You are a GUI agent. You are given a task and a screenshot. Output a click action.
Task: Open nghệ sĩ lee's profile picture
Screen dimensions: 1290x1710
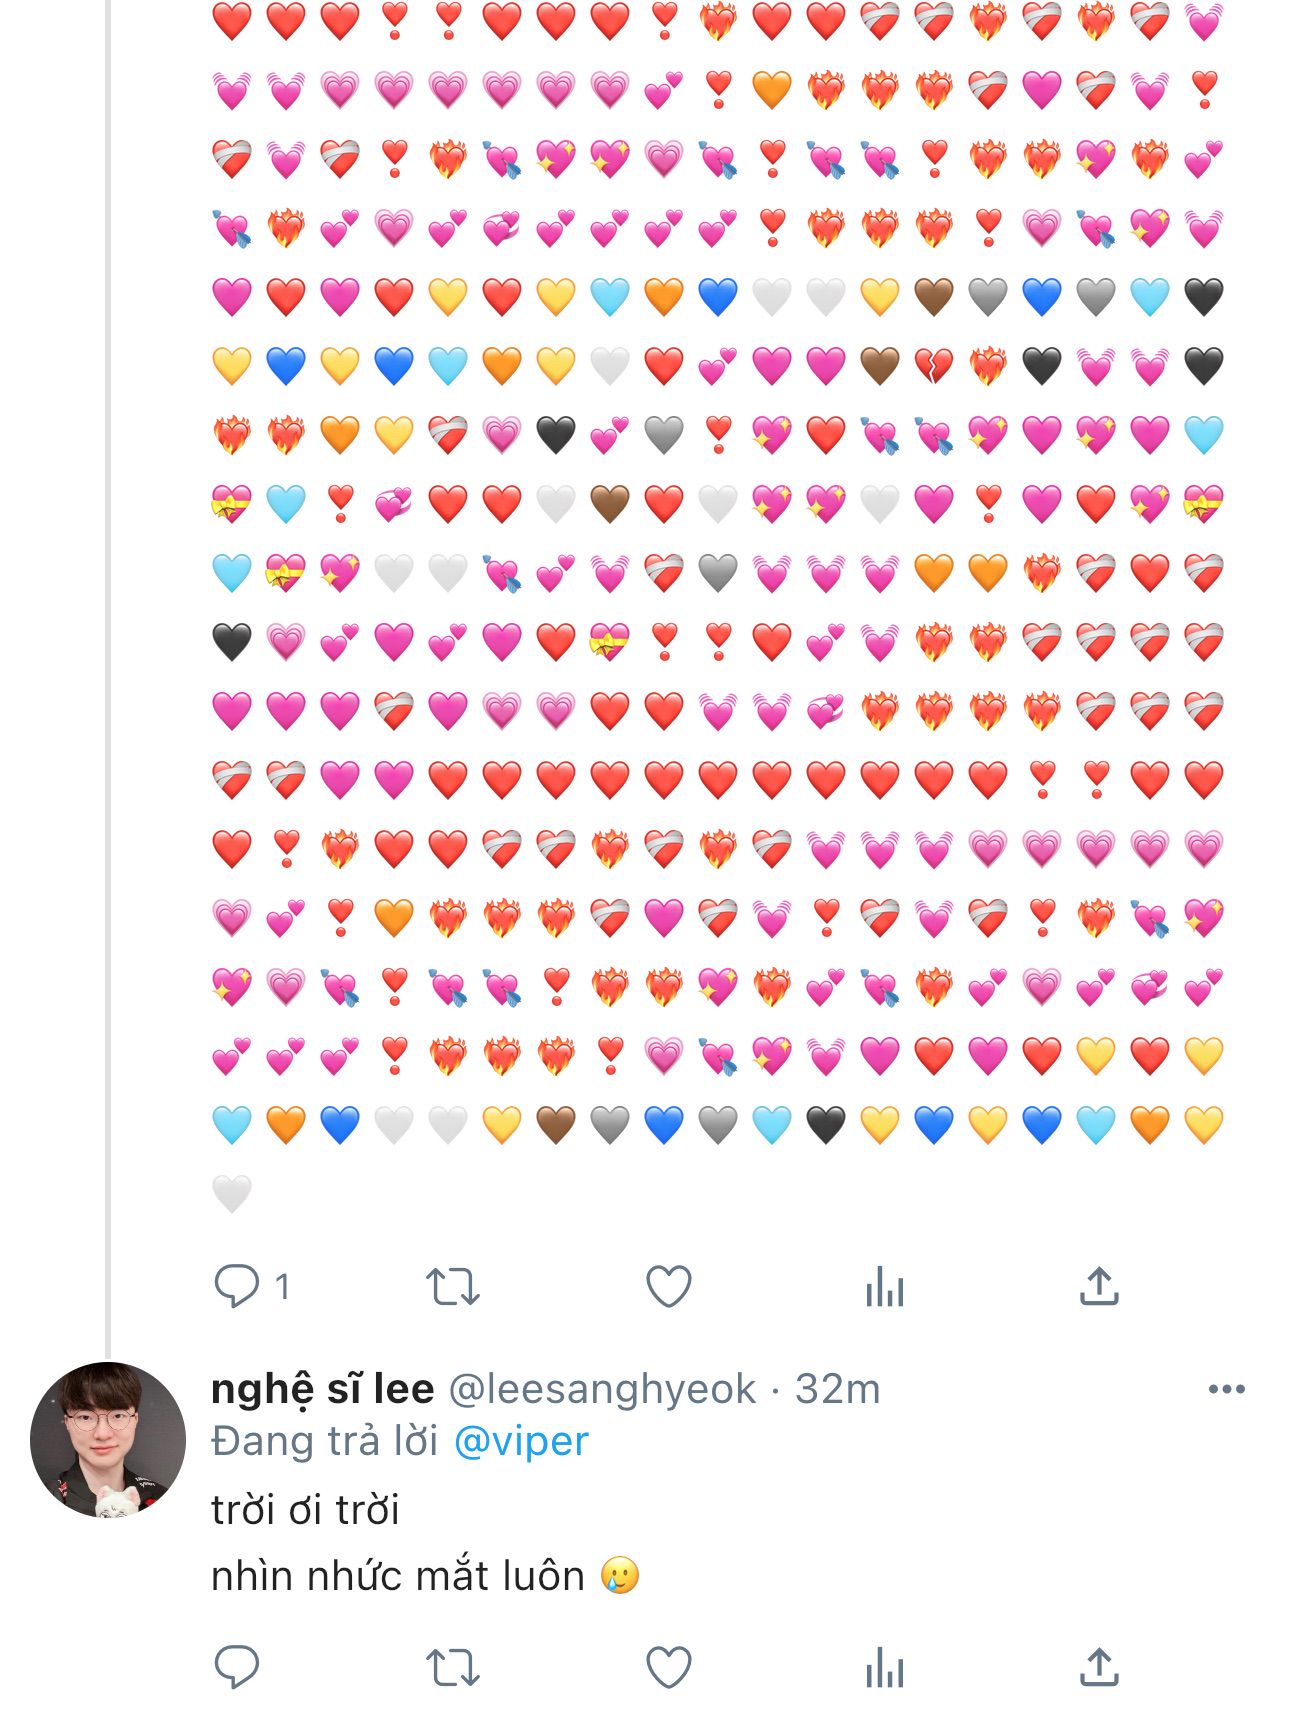[108, 1440]
